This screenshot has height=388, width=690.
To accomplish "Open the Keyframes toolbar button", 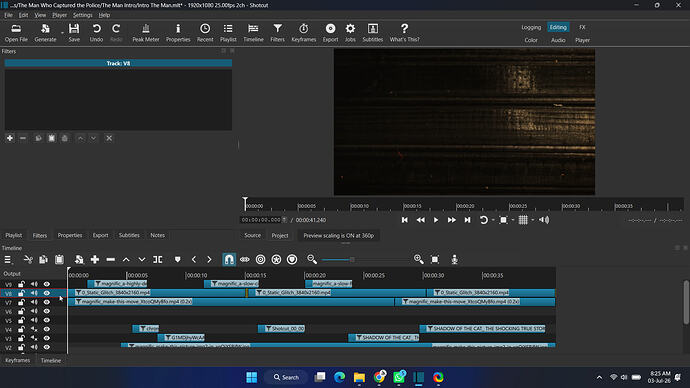I will tap(304, 33).
